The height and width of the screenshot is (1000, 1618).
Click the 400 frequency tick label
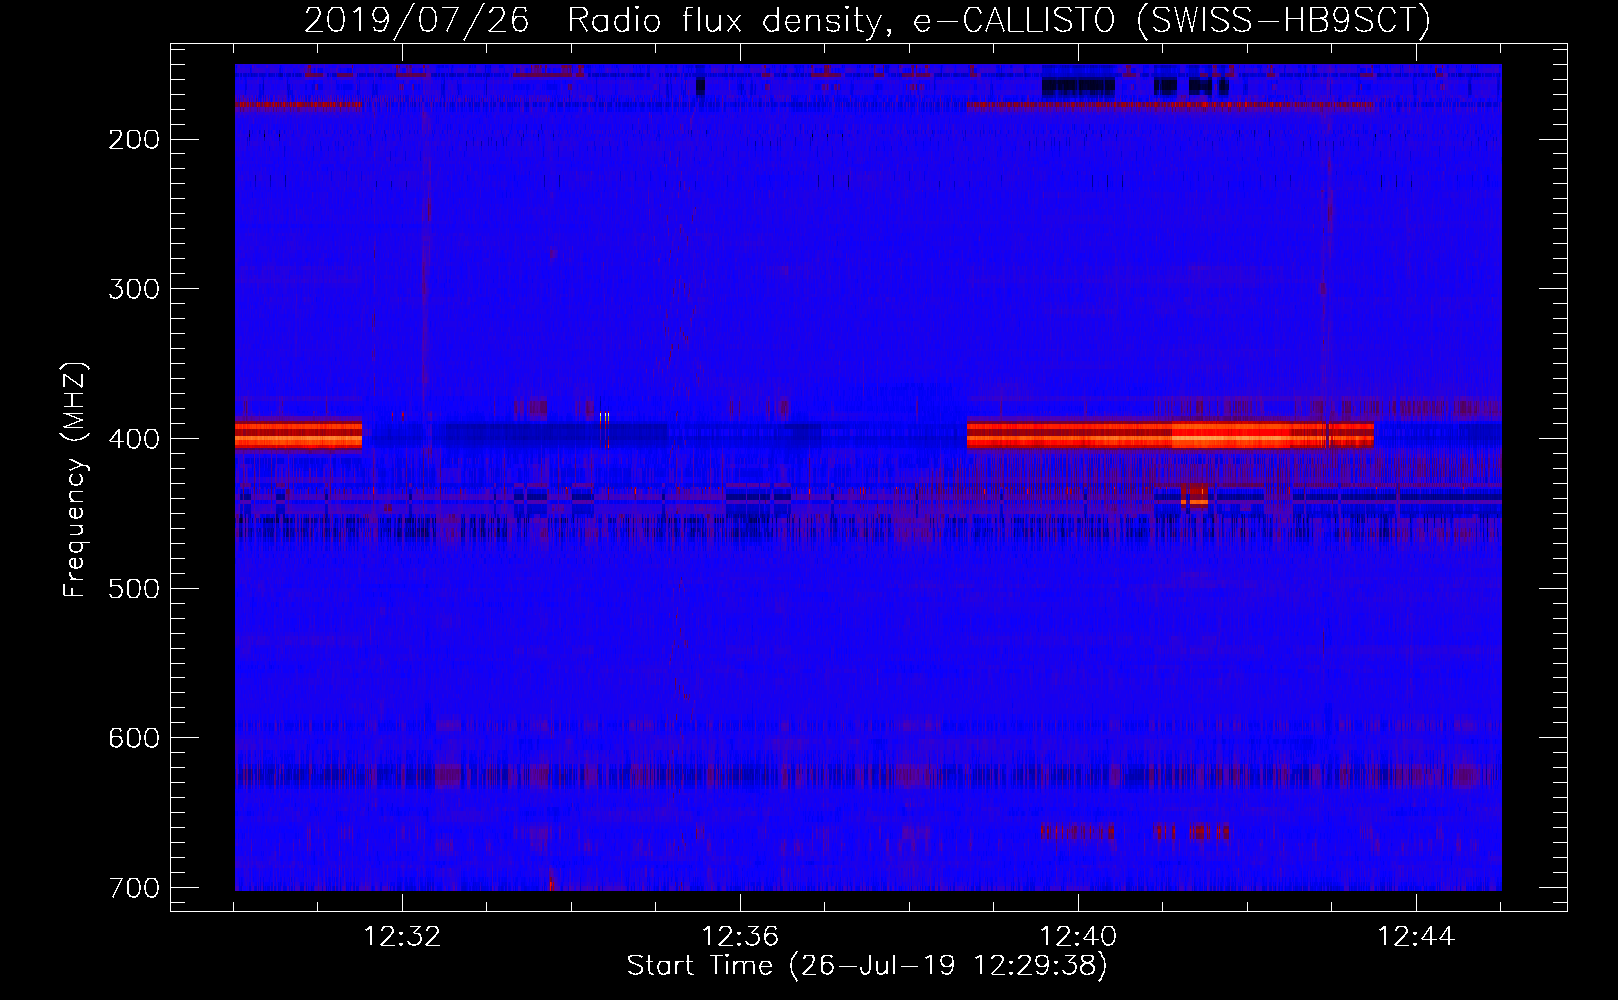133,439
